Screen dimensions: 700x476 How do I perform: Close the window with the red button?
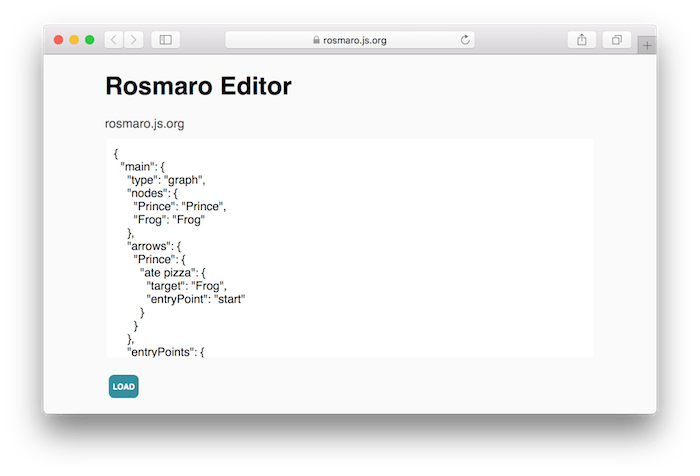(x=58, y=40)
